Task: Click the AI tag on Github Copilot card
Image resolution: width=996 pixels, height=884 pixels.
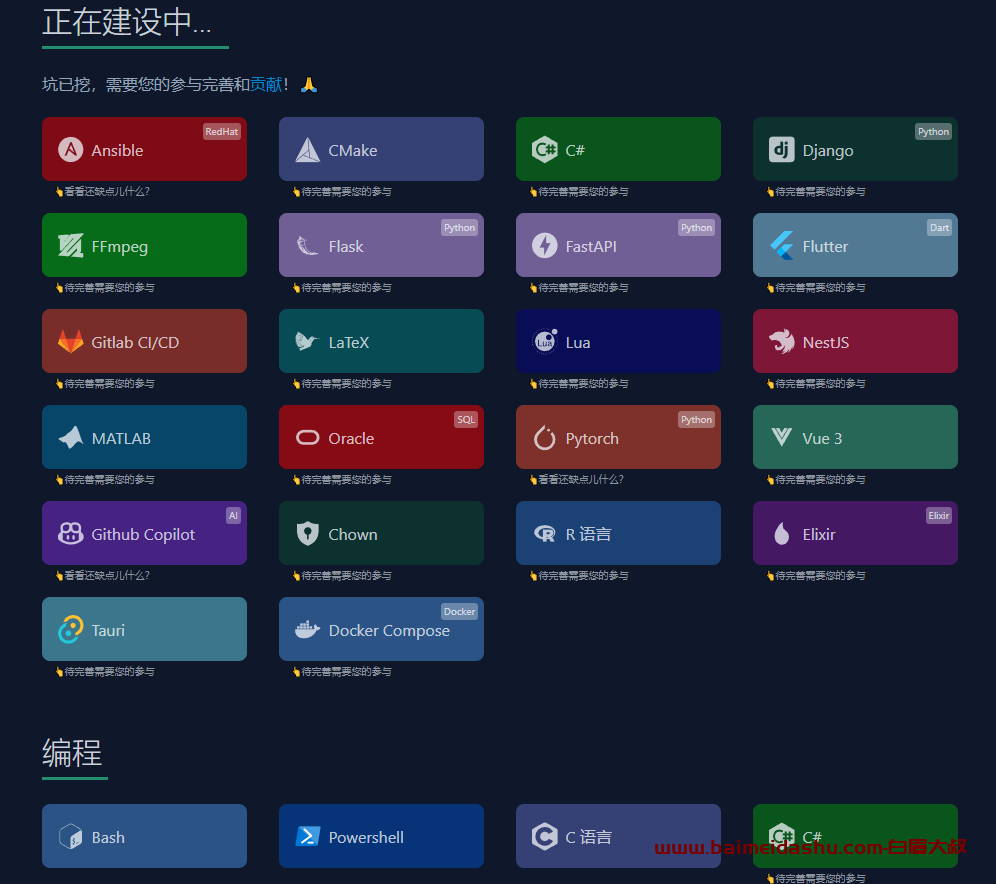Action: 233,515
